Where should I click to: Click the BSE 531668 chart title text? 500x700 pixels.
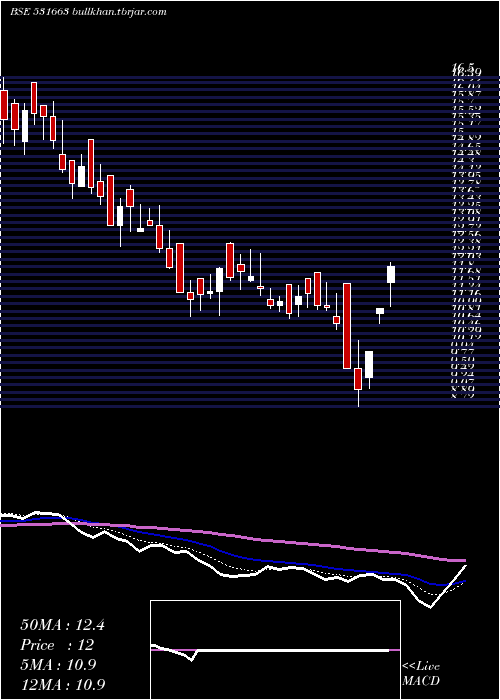pos(88,12)
